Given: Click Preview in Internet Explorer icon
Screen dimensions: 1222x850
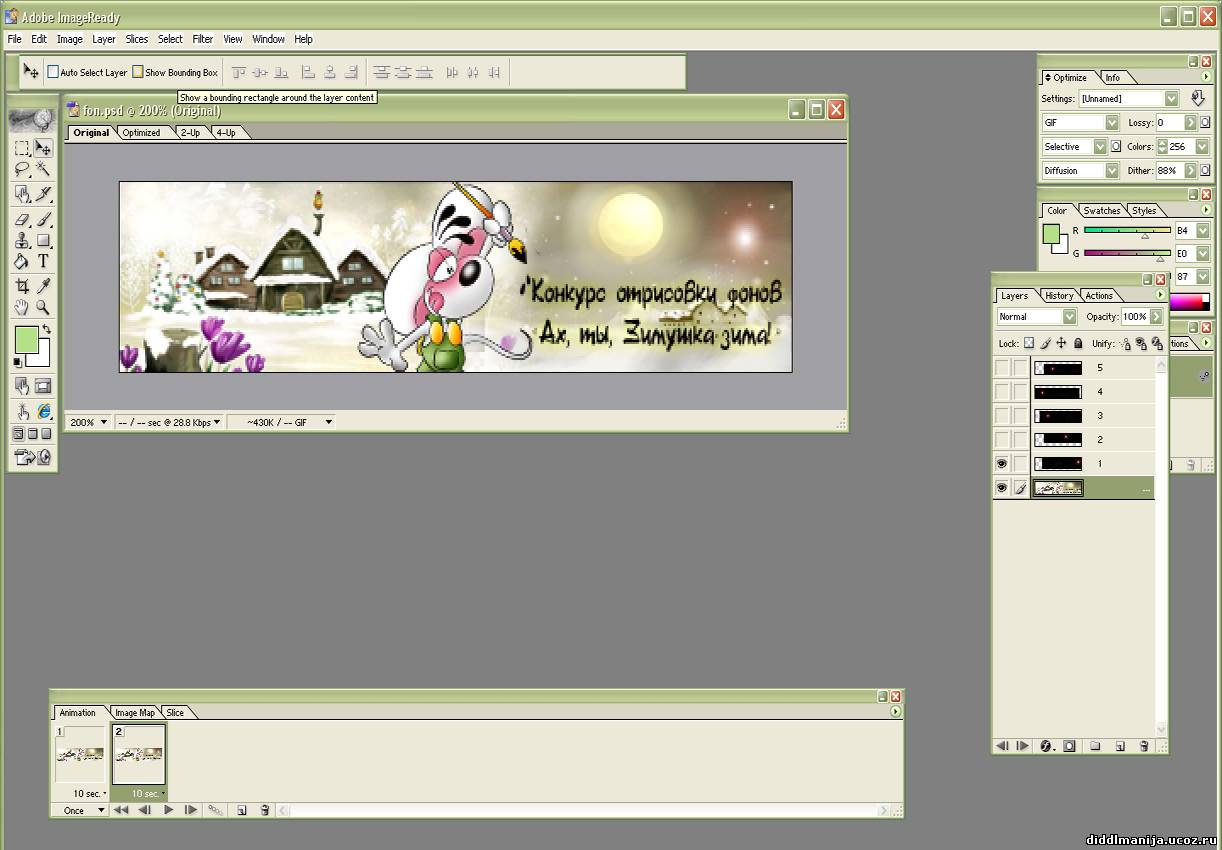Looking at the screenshot, I should pyautogui.click(x=43, y=411).
